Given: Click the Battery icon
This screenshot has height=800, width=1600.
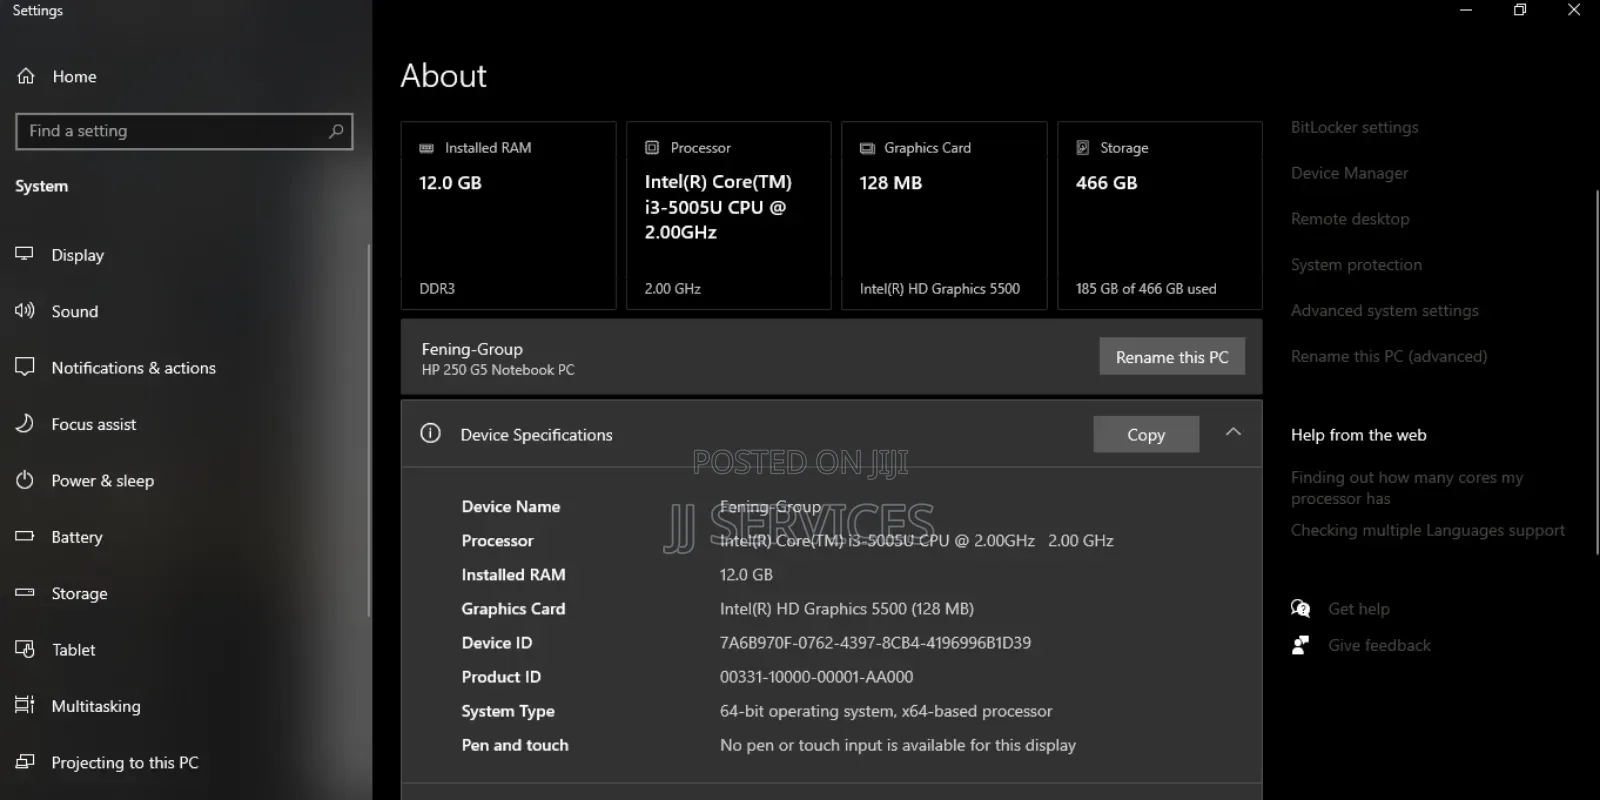Looking at the screenshot, I should [25, 537].
